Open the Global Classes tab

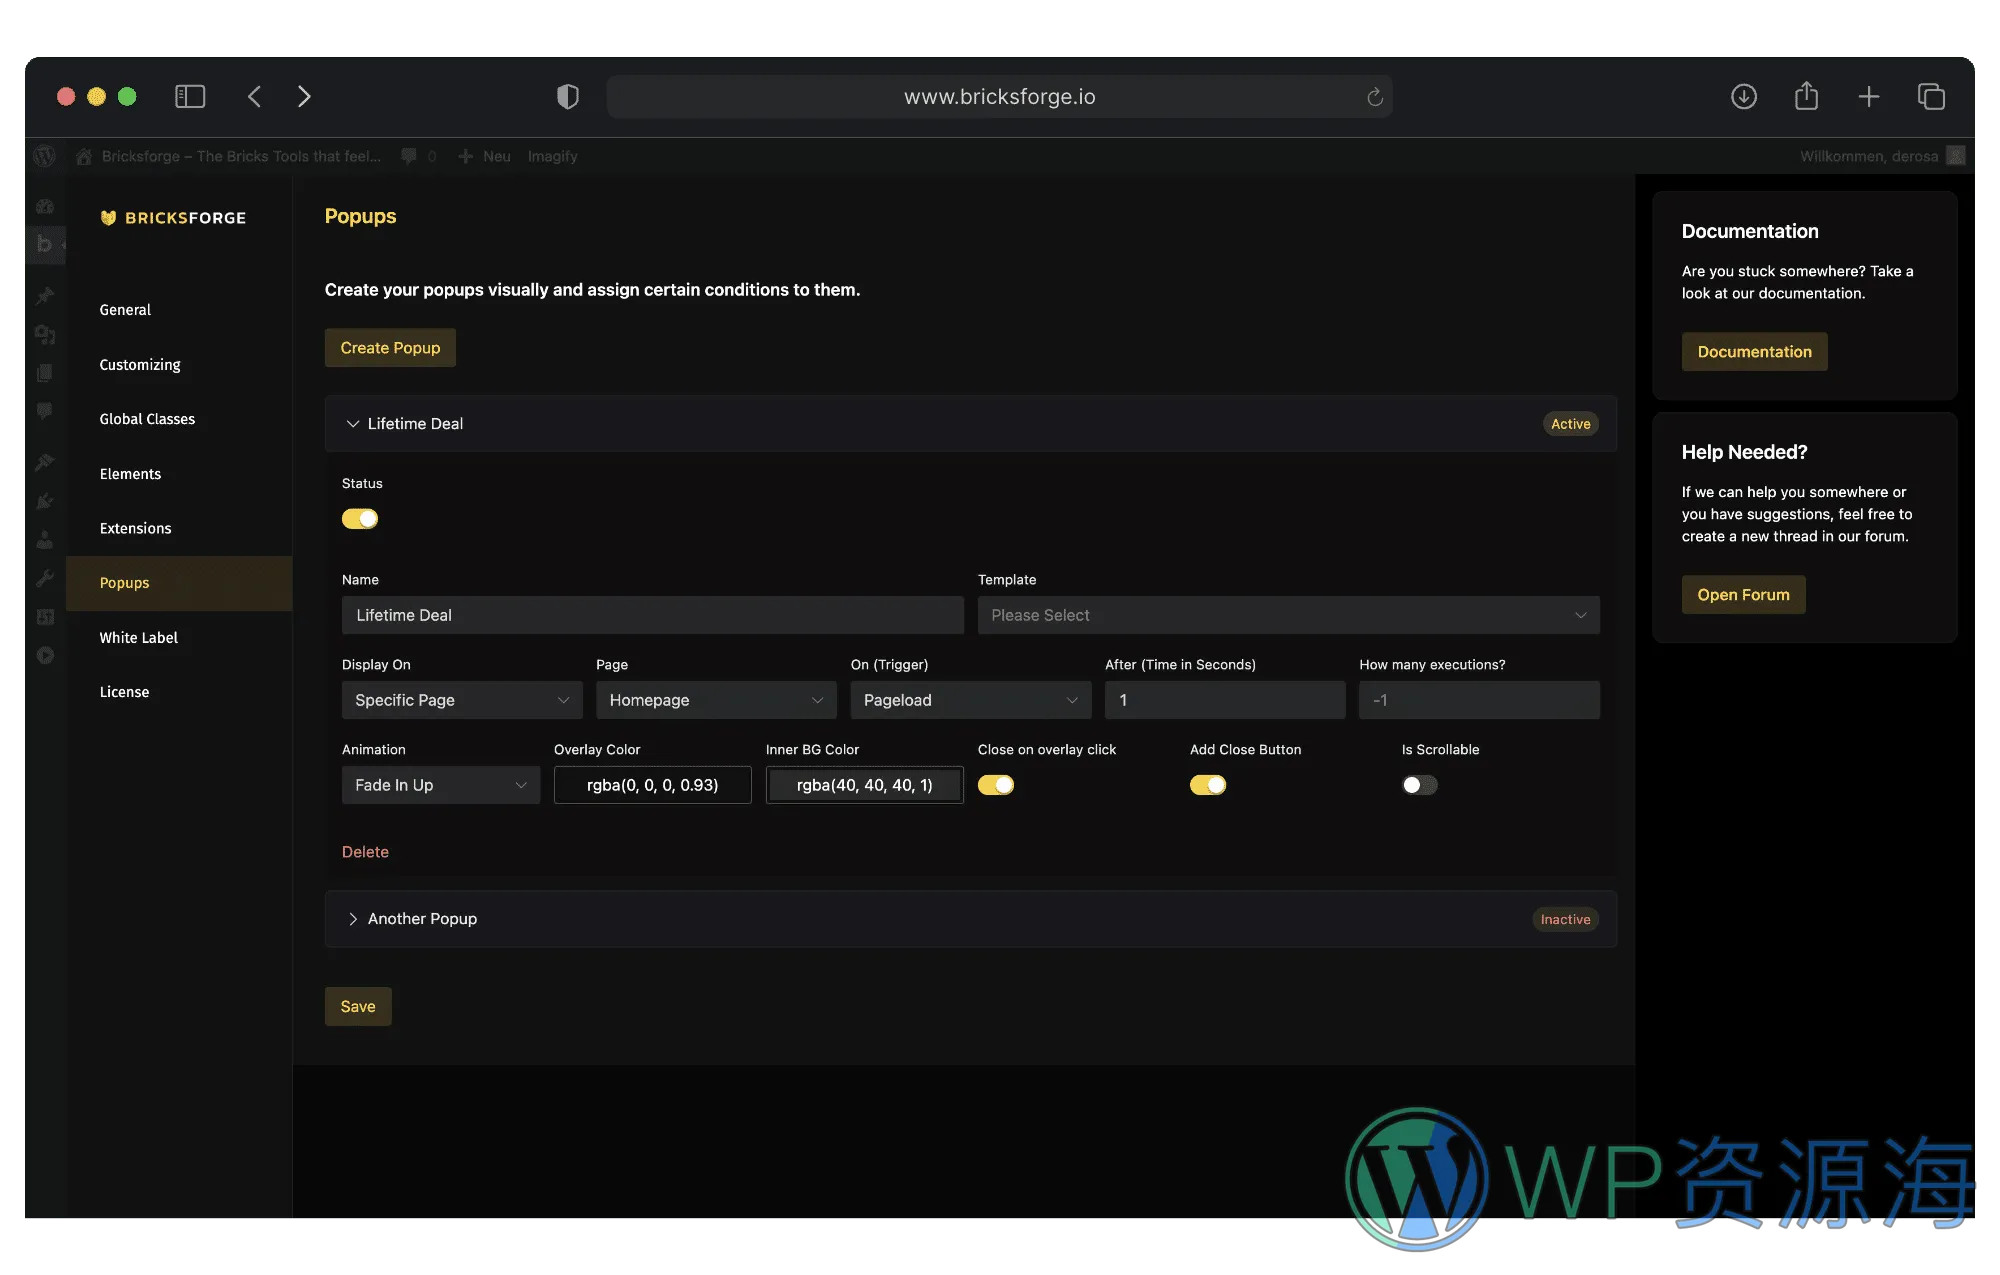tap(147, 419)
